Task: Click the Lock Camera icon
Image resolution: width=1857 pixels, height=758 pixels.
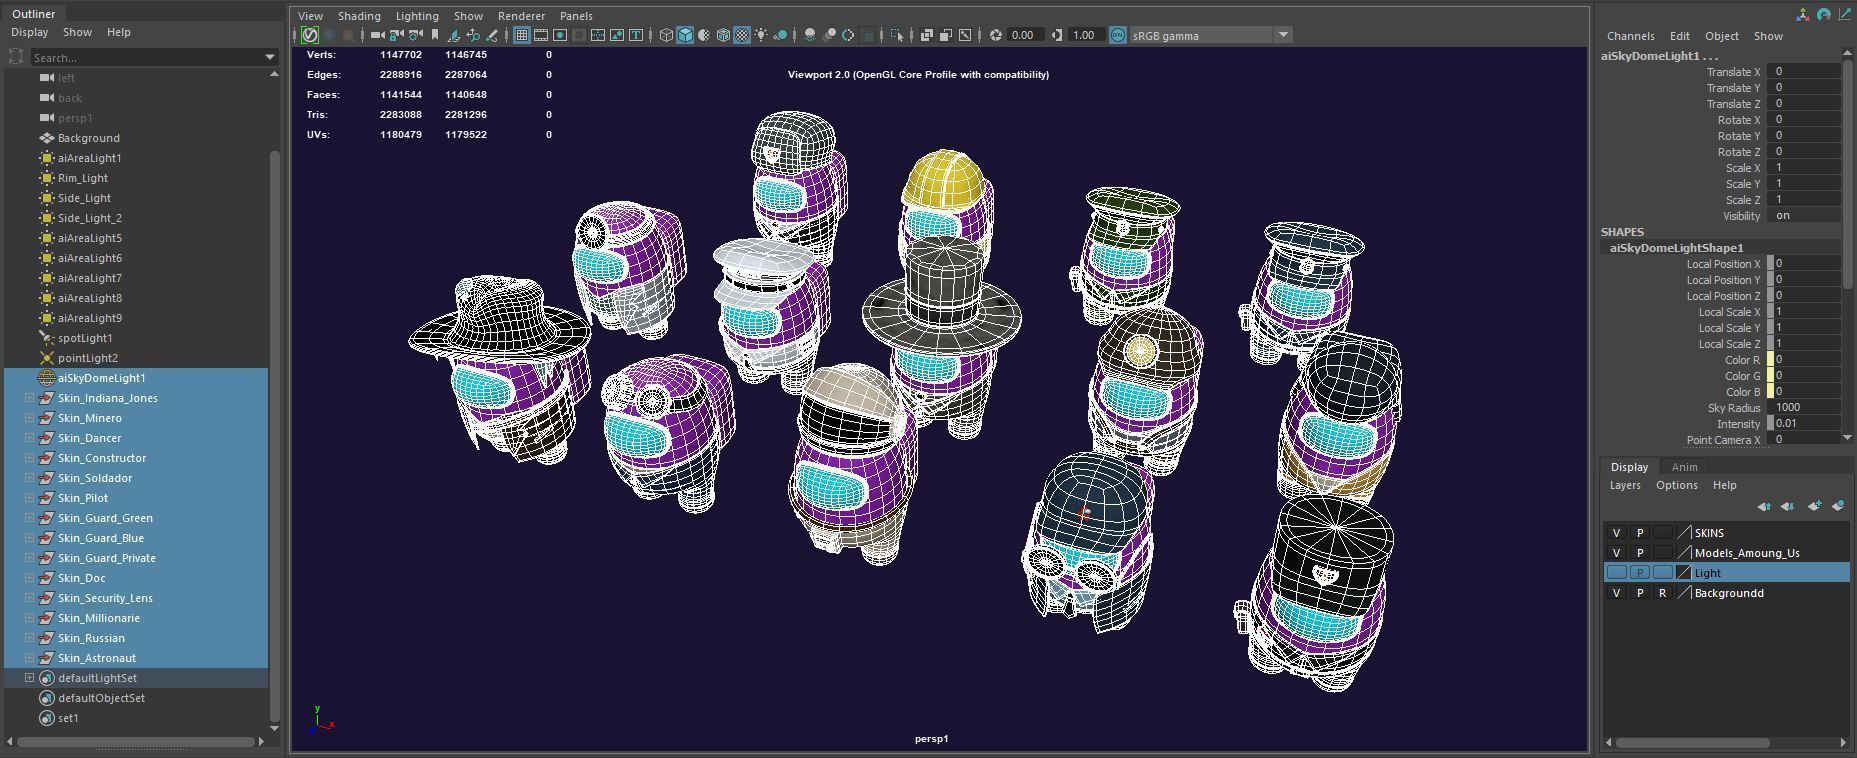Action: (396, 35)
